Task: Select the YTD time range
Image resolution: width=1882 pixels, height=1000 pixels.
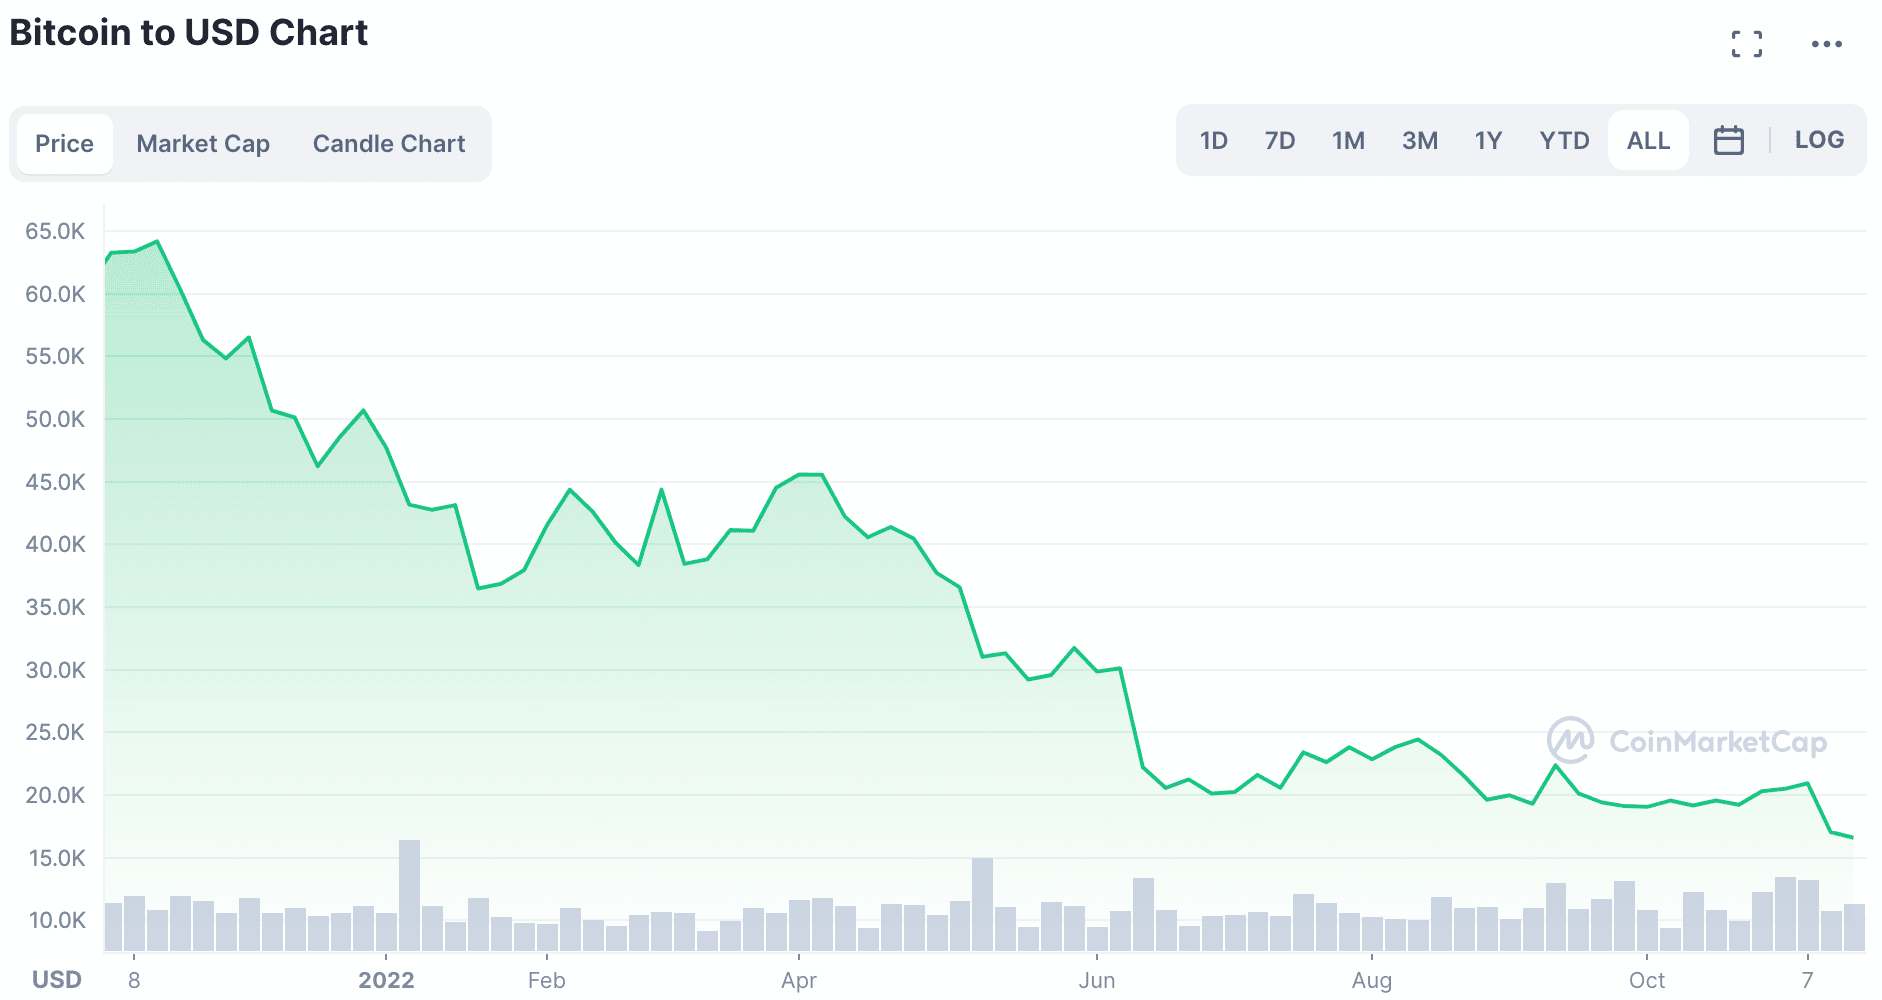Action: coord(1564,140)
